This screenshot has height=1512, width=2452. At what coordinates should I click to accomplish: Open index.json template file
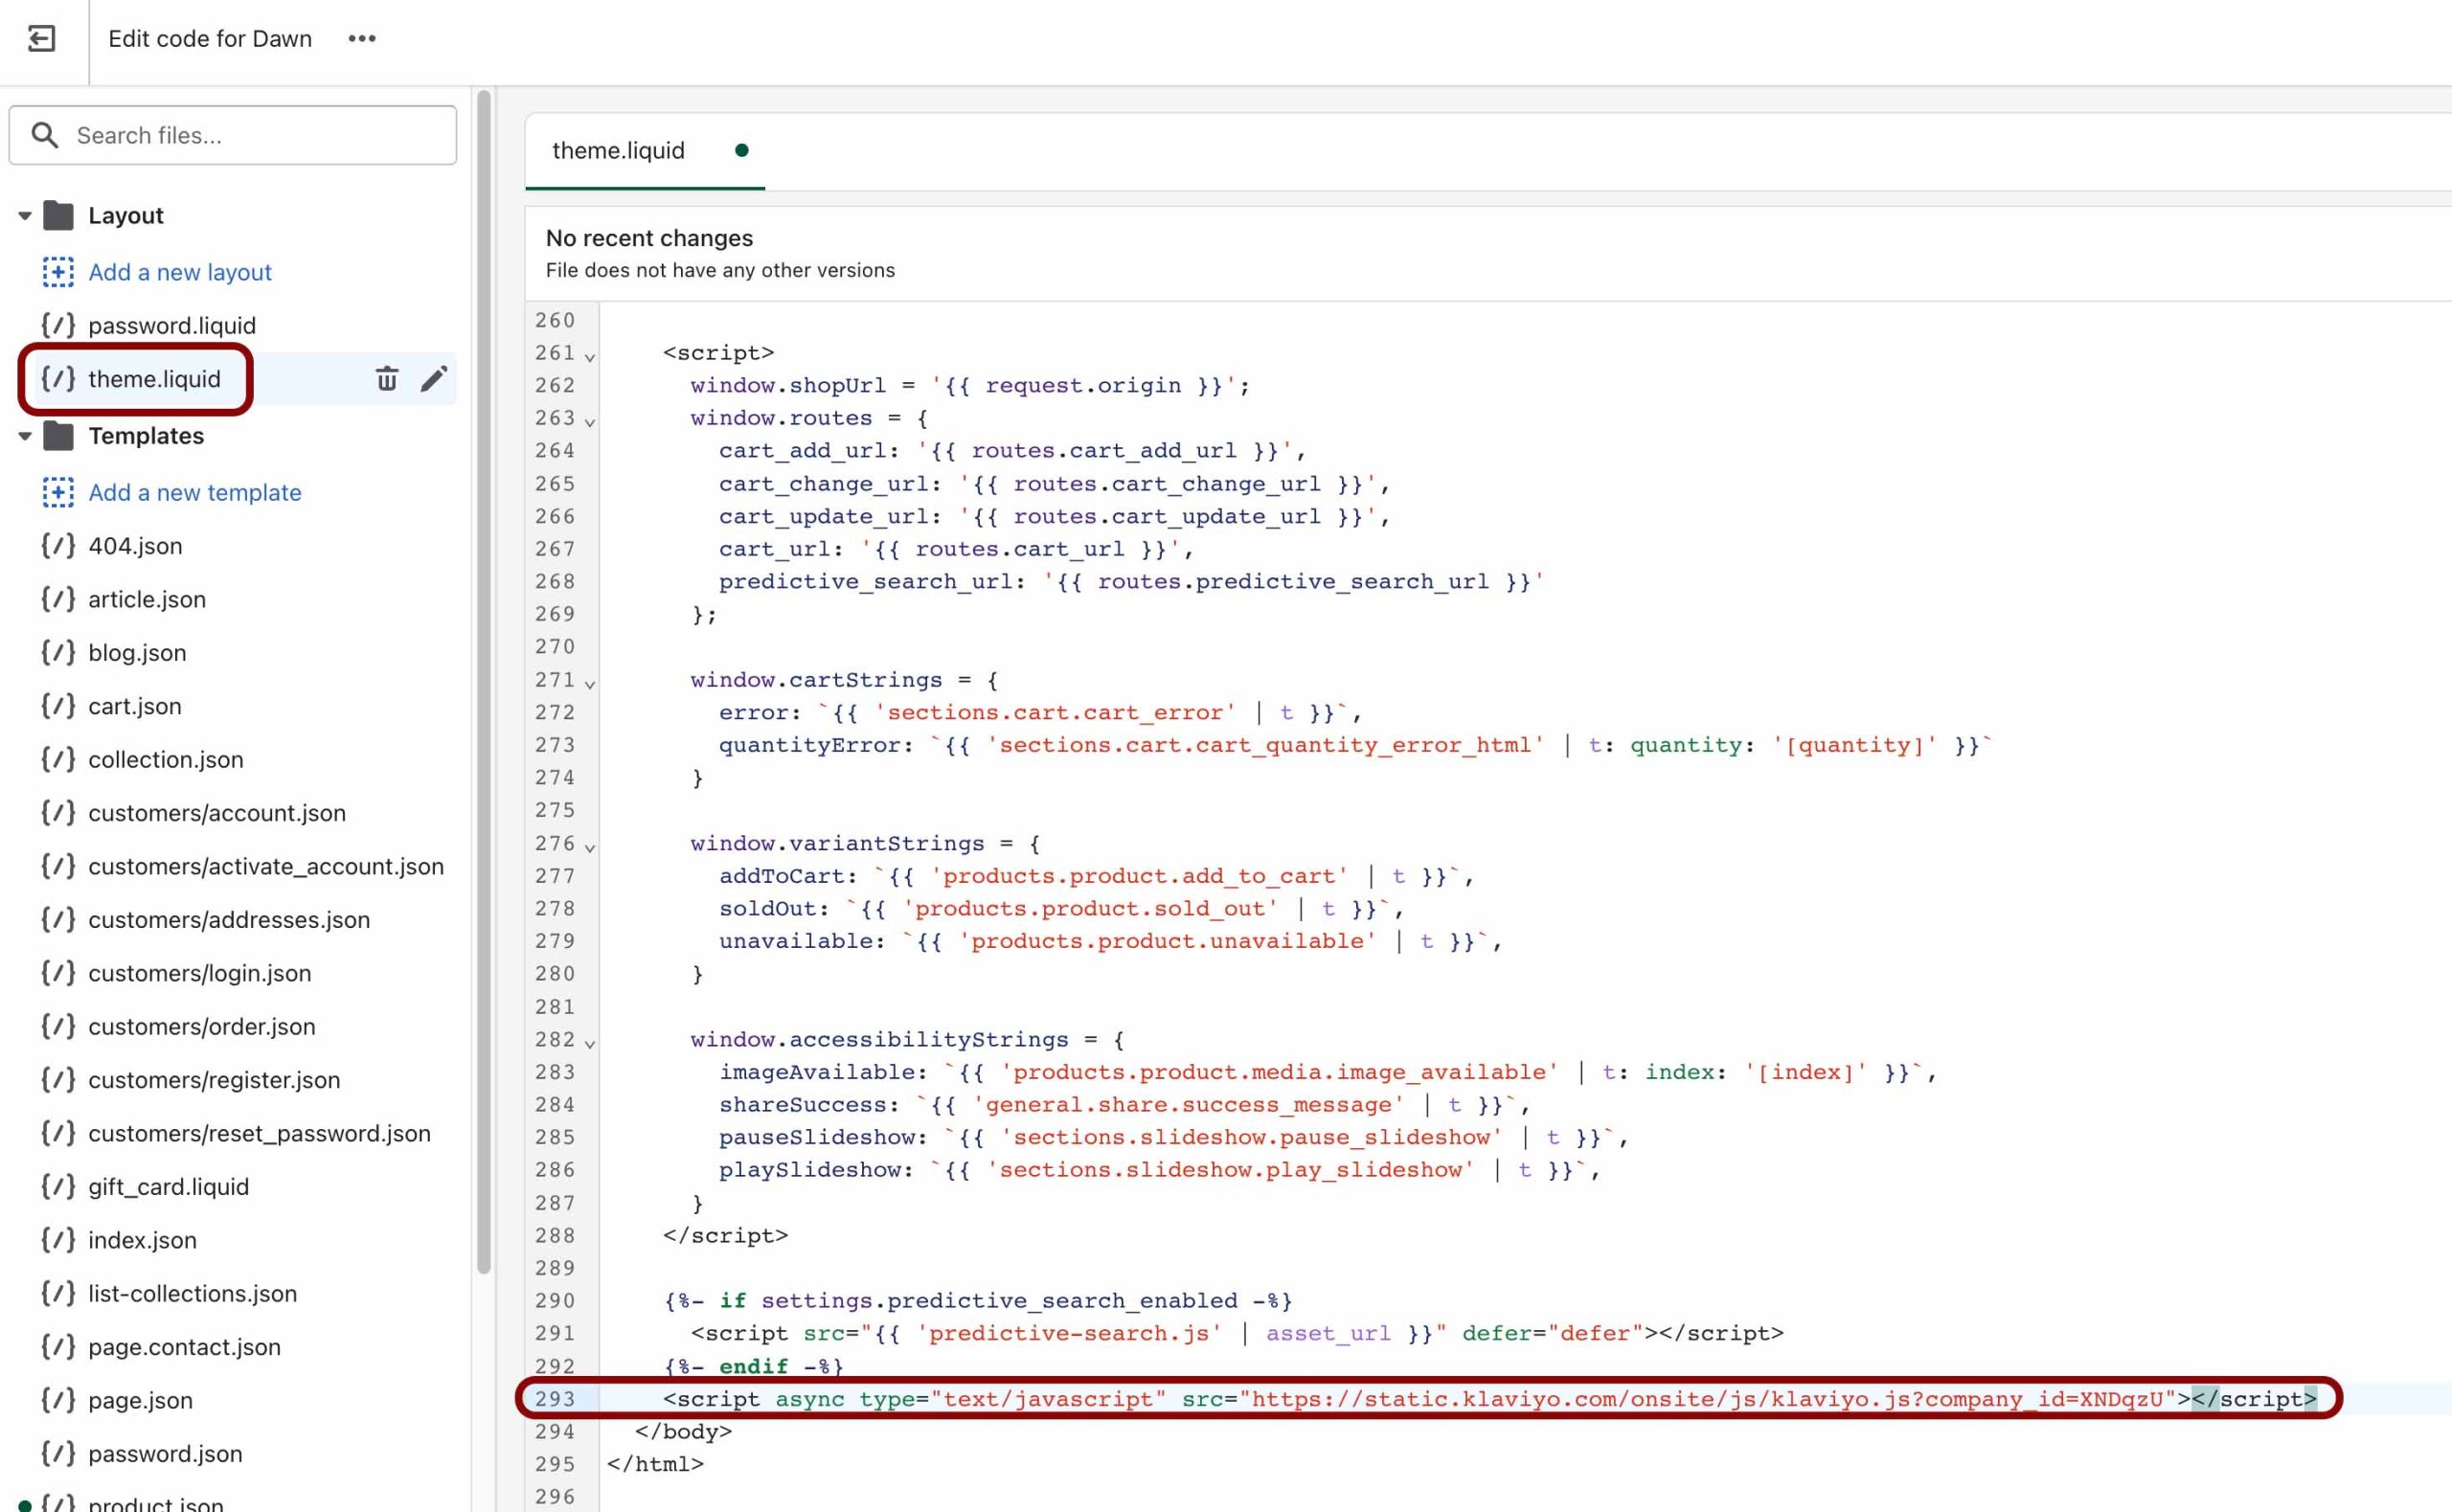(143, 1240)
